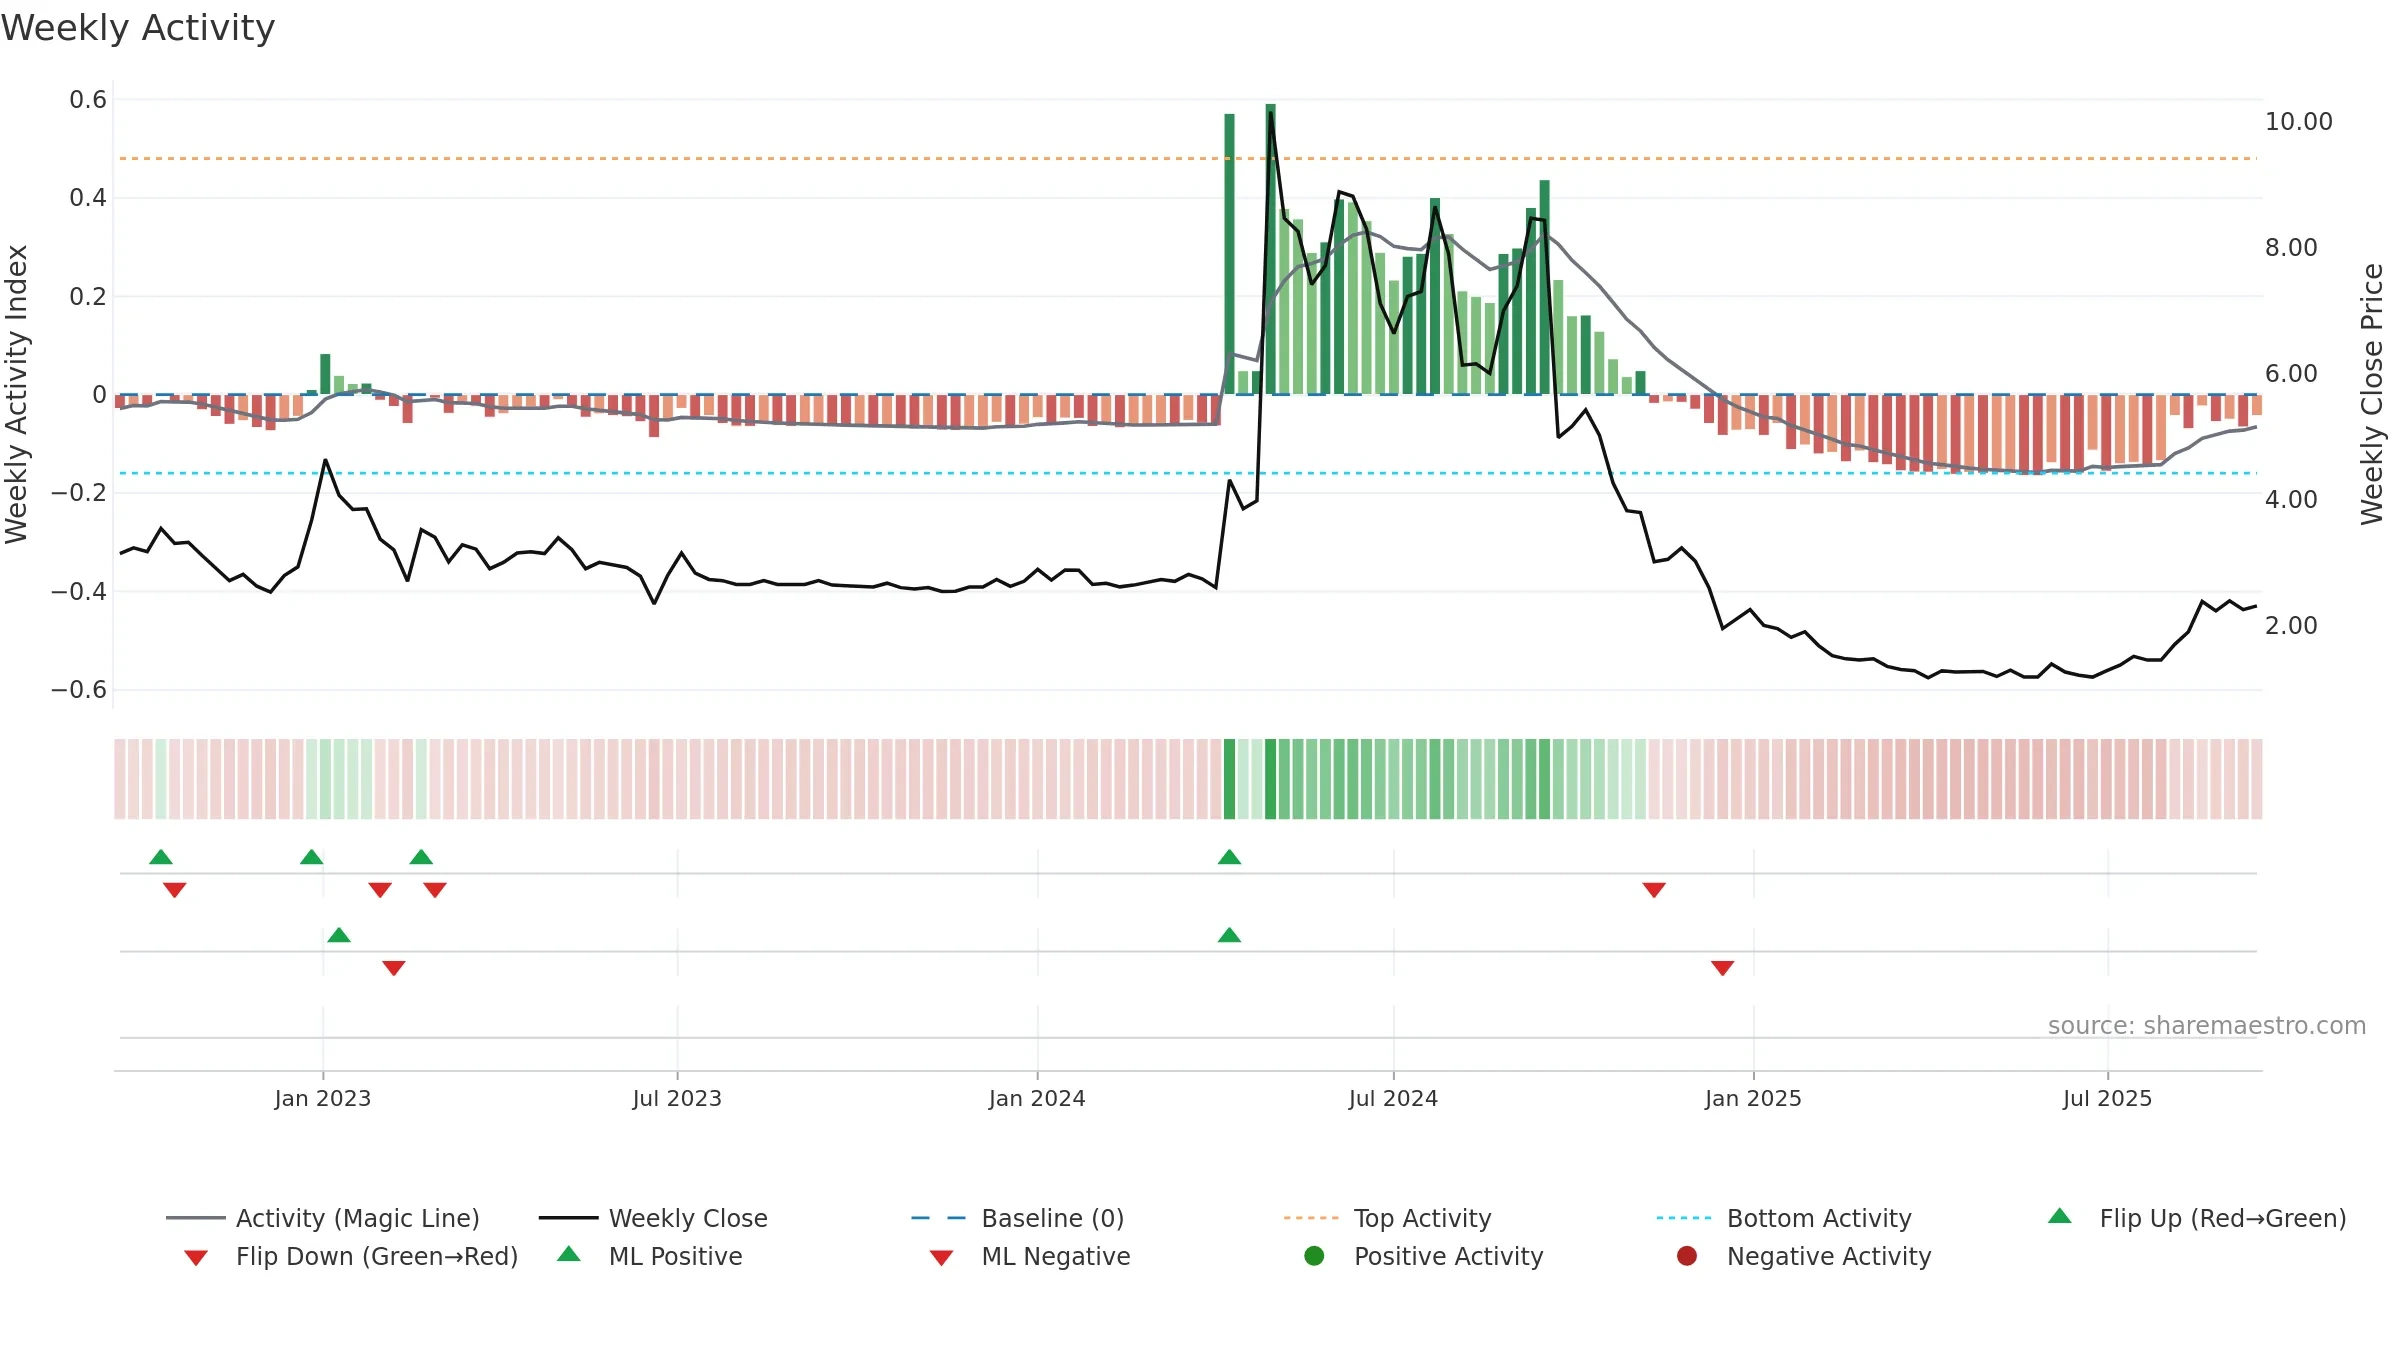This screenshot has width=2400, height=1350.
Task: Click the second-row ML Positive triangle in April 2024
Action: click(x=1230, y=935)
